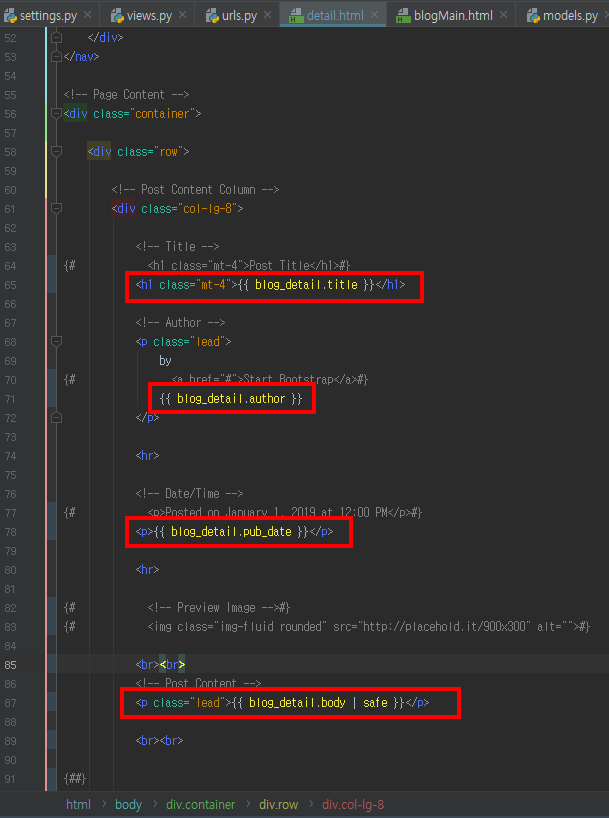Image resolution: width=609 pixels, height=818 pixels.
Task: Click the highlighted br tag on line 85
Action: (172, 665)
